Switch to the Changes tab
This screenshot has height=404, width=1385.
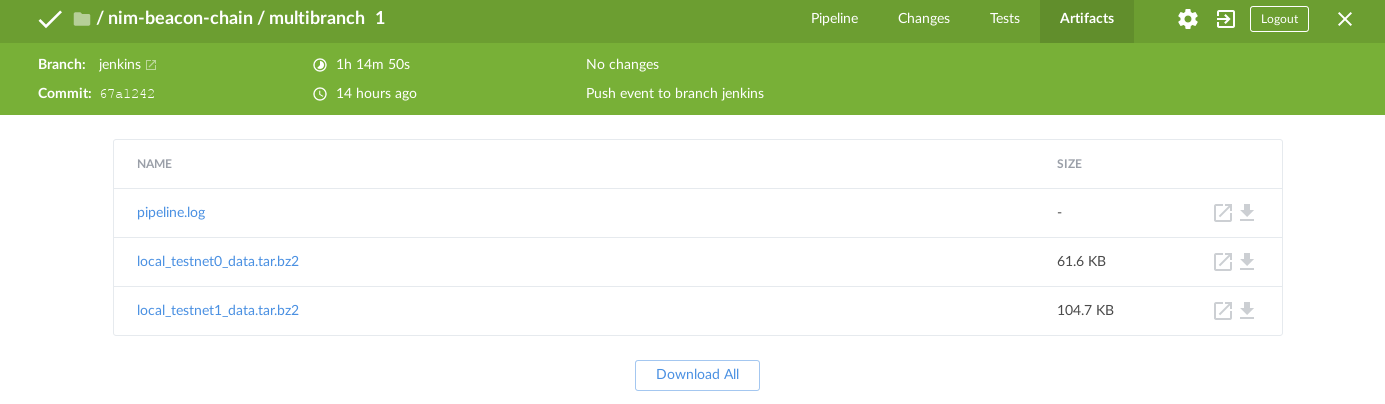coord(924,19)
